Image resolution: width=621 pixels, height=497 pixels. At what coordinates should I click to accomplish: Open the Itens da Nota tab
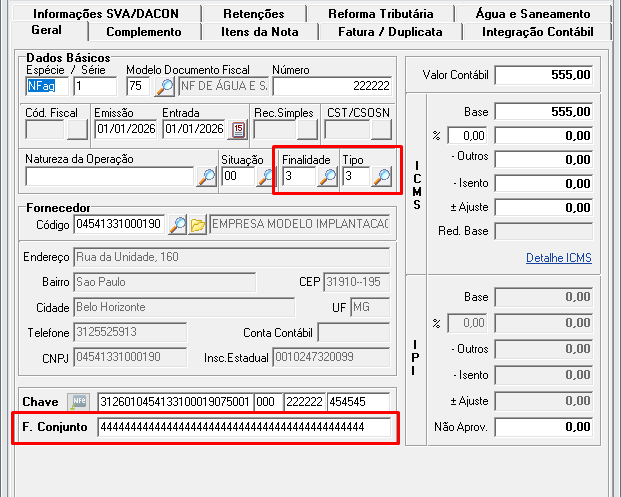point(259,32)
